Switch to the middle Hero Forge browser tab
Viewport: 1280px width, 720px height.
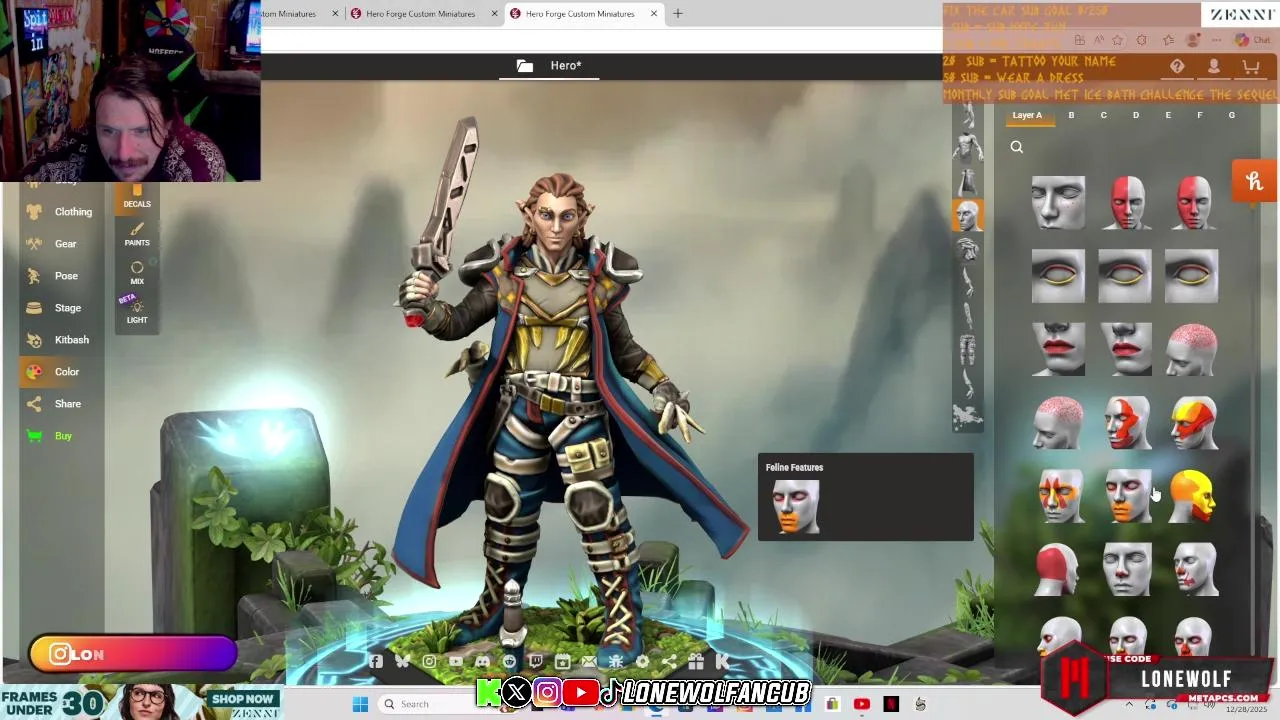(x=421, y=14)
